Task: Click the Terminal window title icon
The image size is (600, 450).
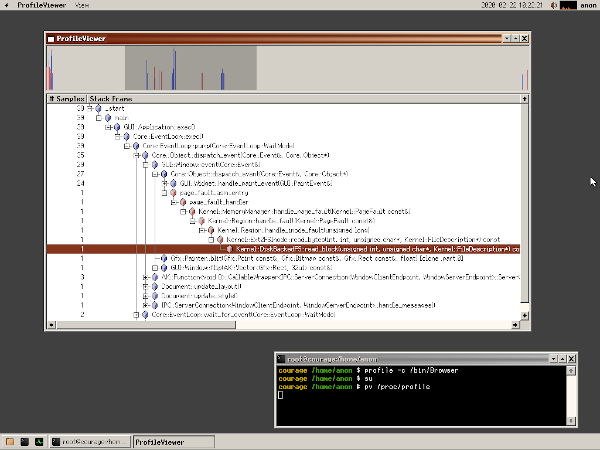Action: [281, 359]
